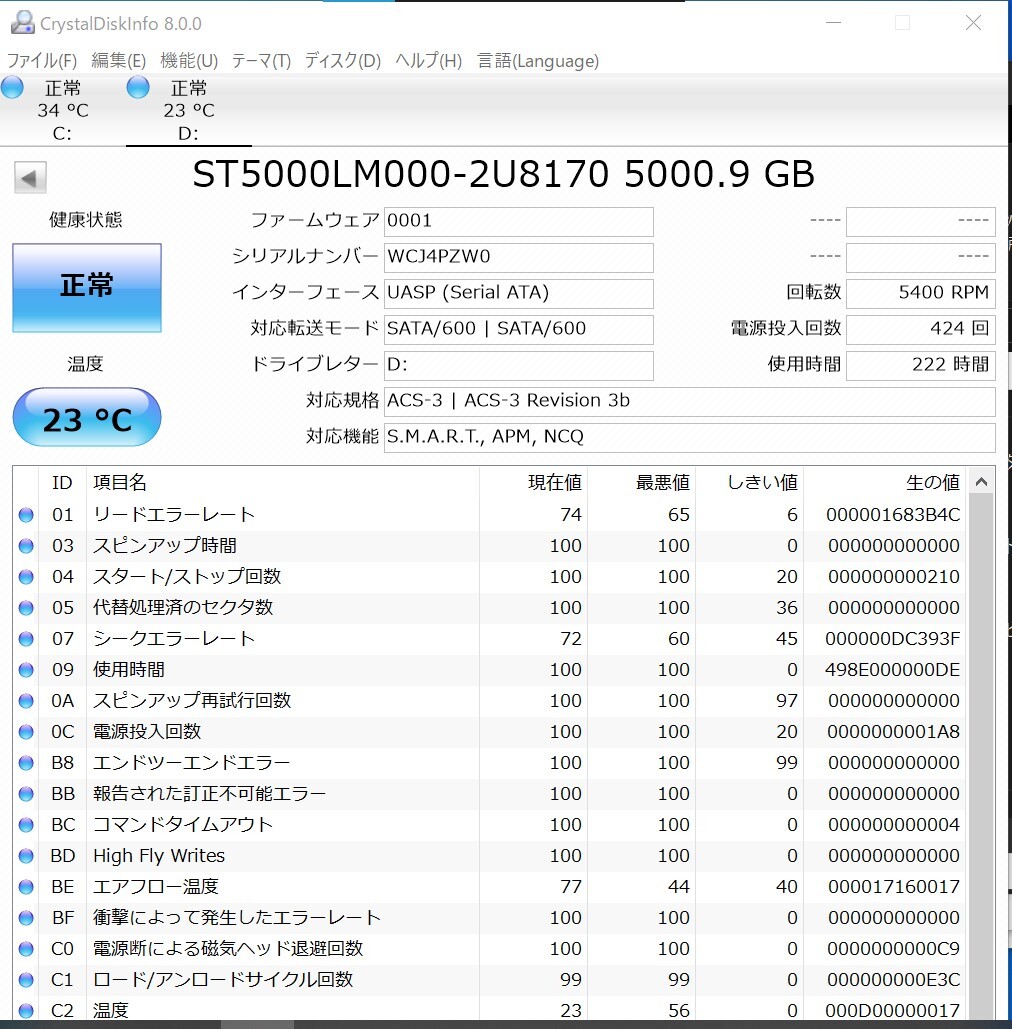Click the 生の値 column header
Image resolution: width=1012 pixels, height=1029 pixels.
click(932, 483)
